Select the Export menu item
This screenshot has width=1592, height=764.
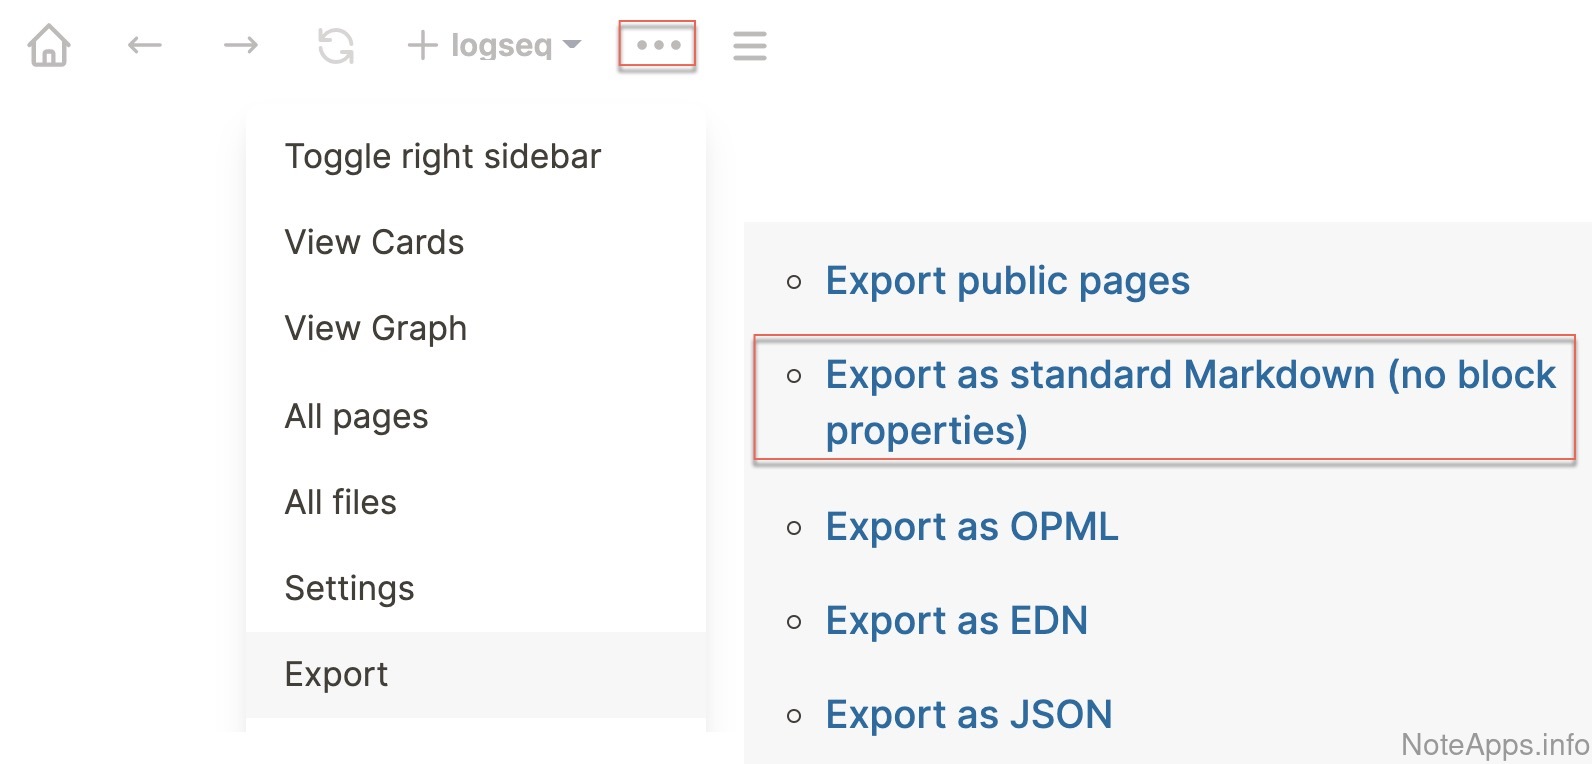coord(337,675)
